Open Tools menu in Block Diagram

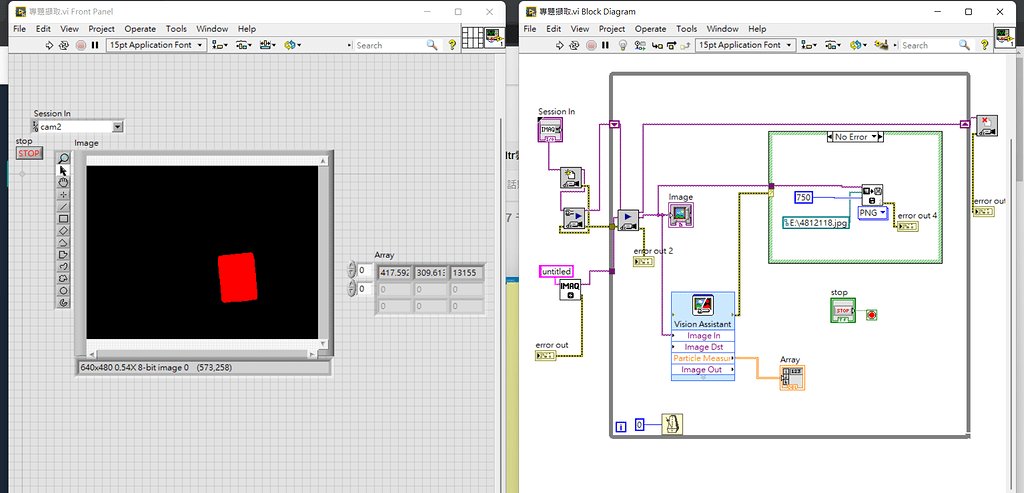click(x=686, y=29)
